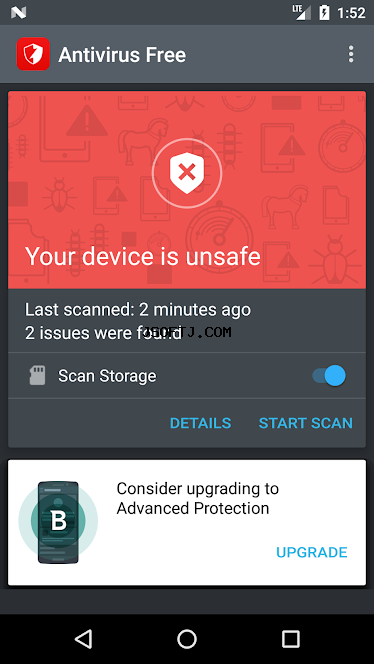Tap the battery charging indicator
Viewport: 374px width, 664px height.
324,13
